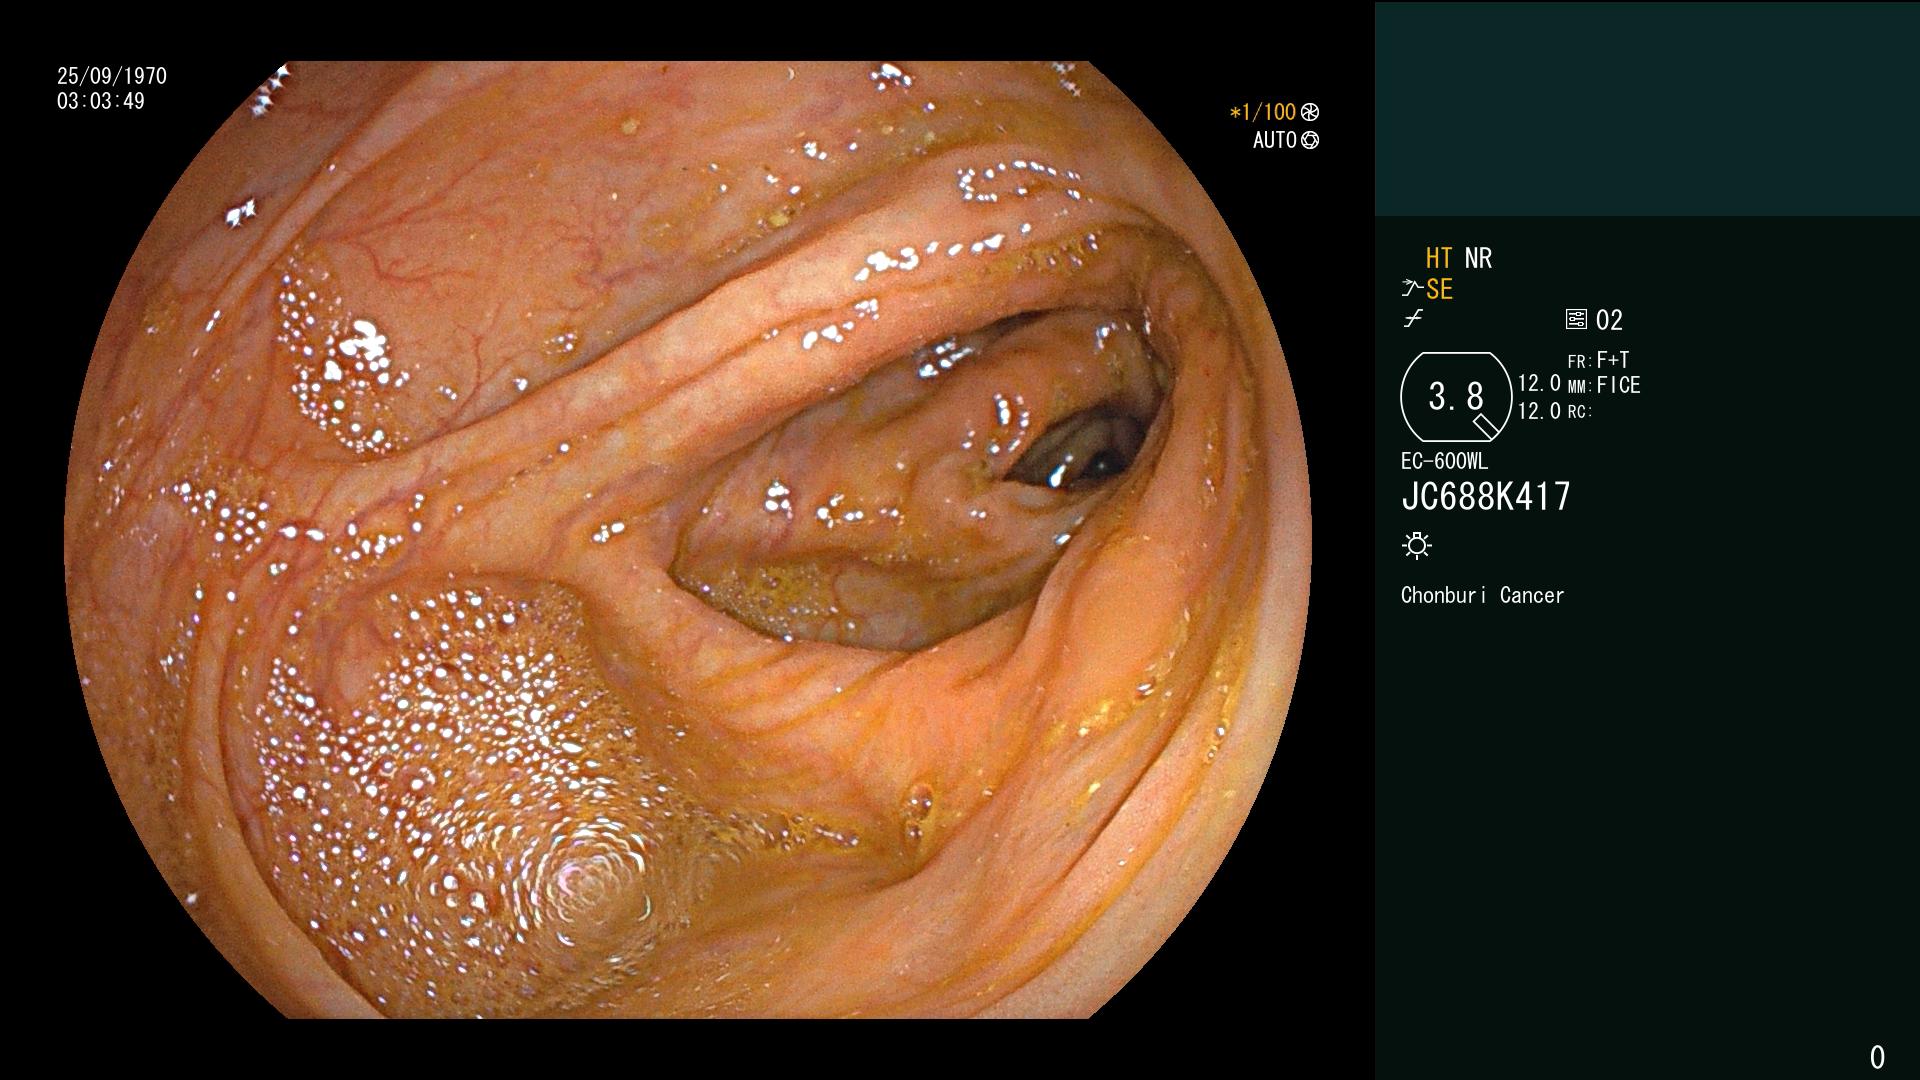Viewport: 1920px width, 1080px height.
Task: Click the orange SE label
Action: (1439, 289)
